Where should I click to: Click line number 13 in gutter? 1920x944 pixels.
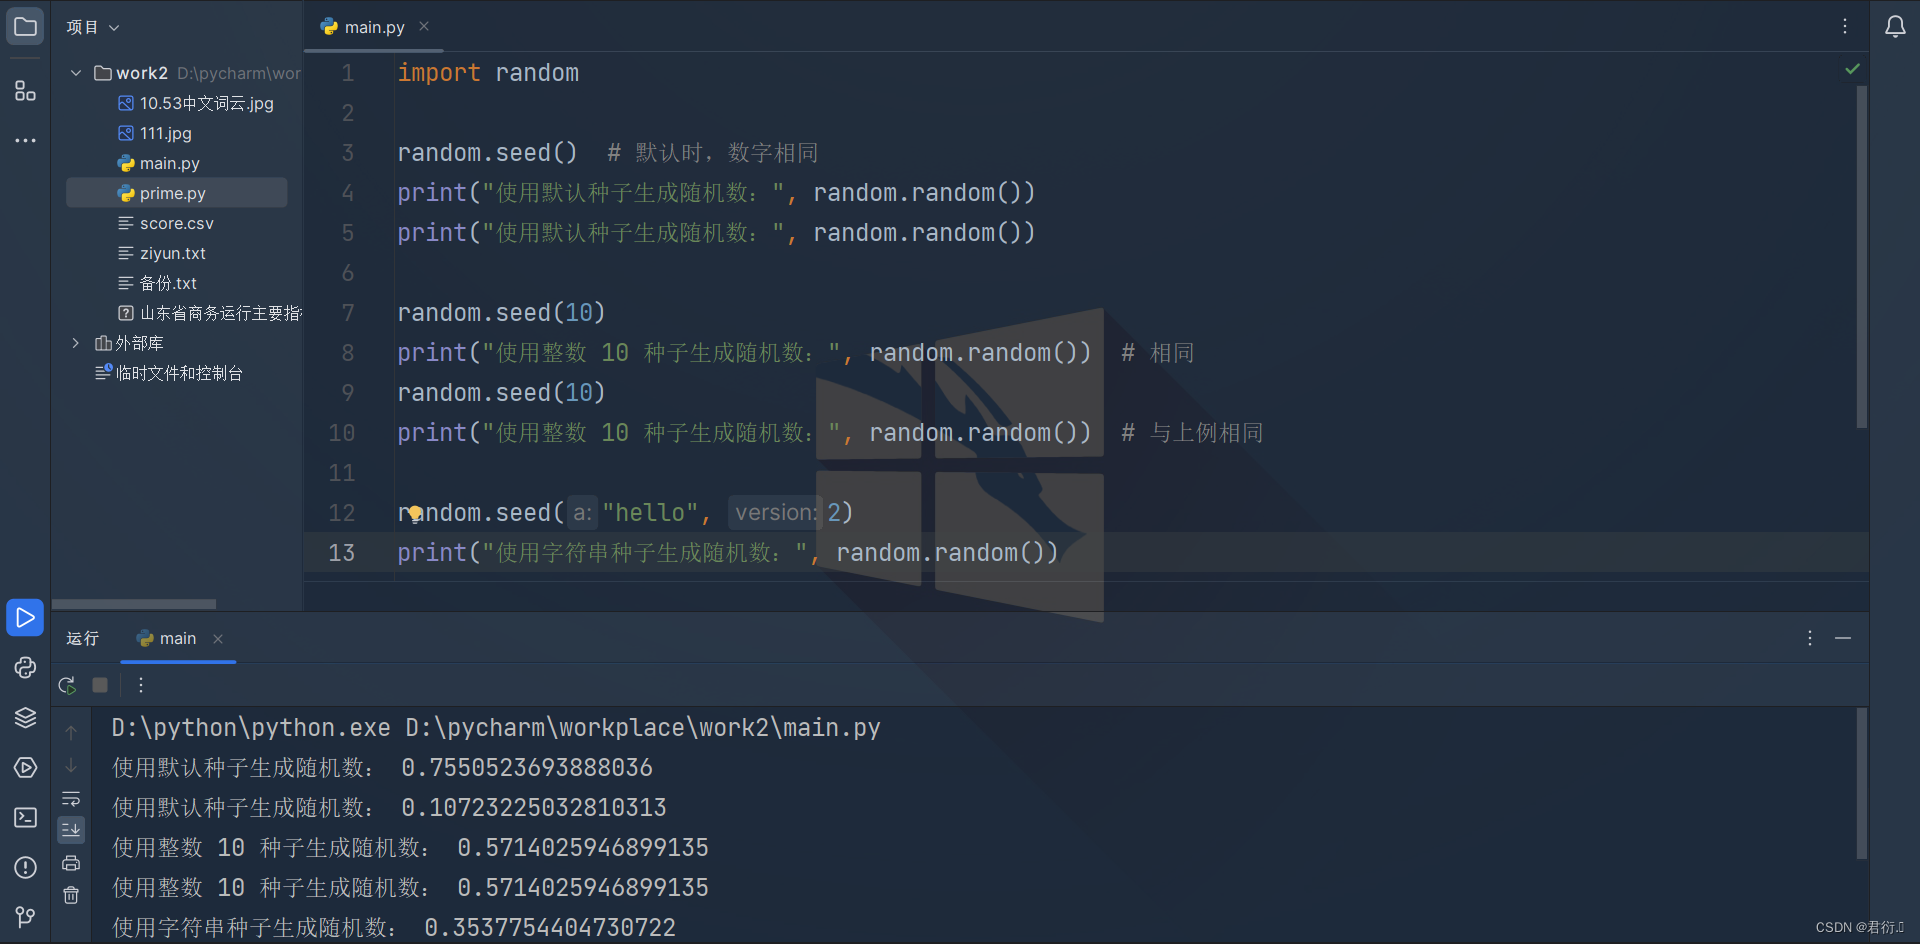pos(342,553)
